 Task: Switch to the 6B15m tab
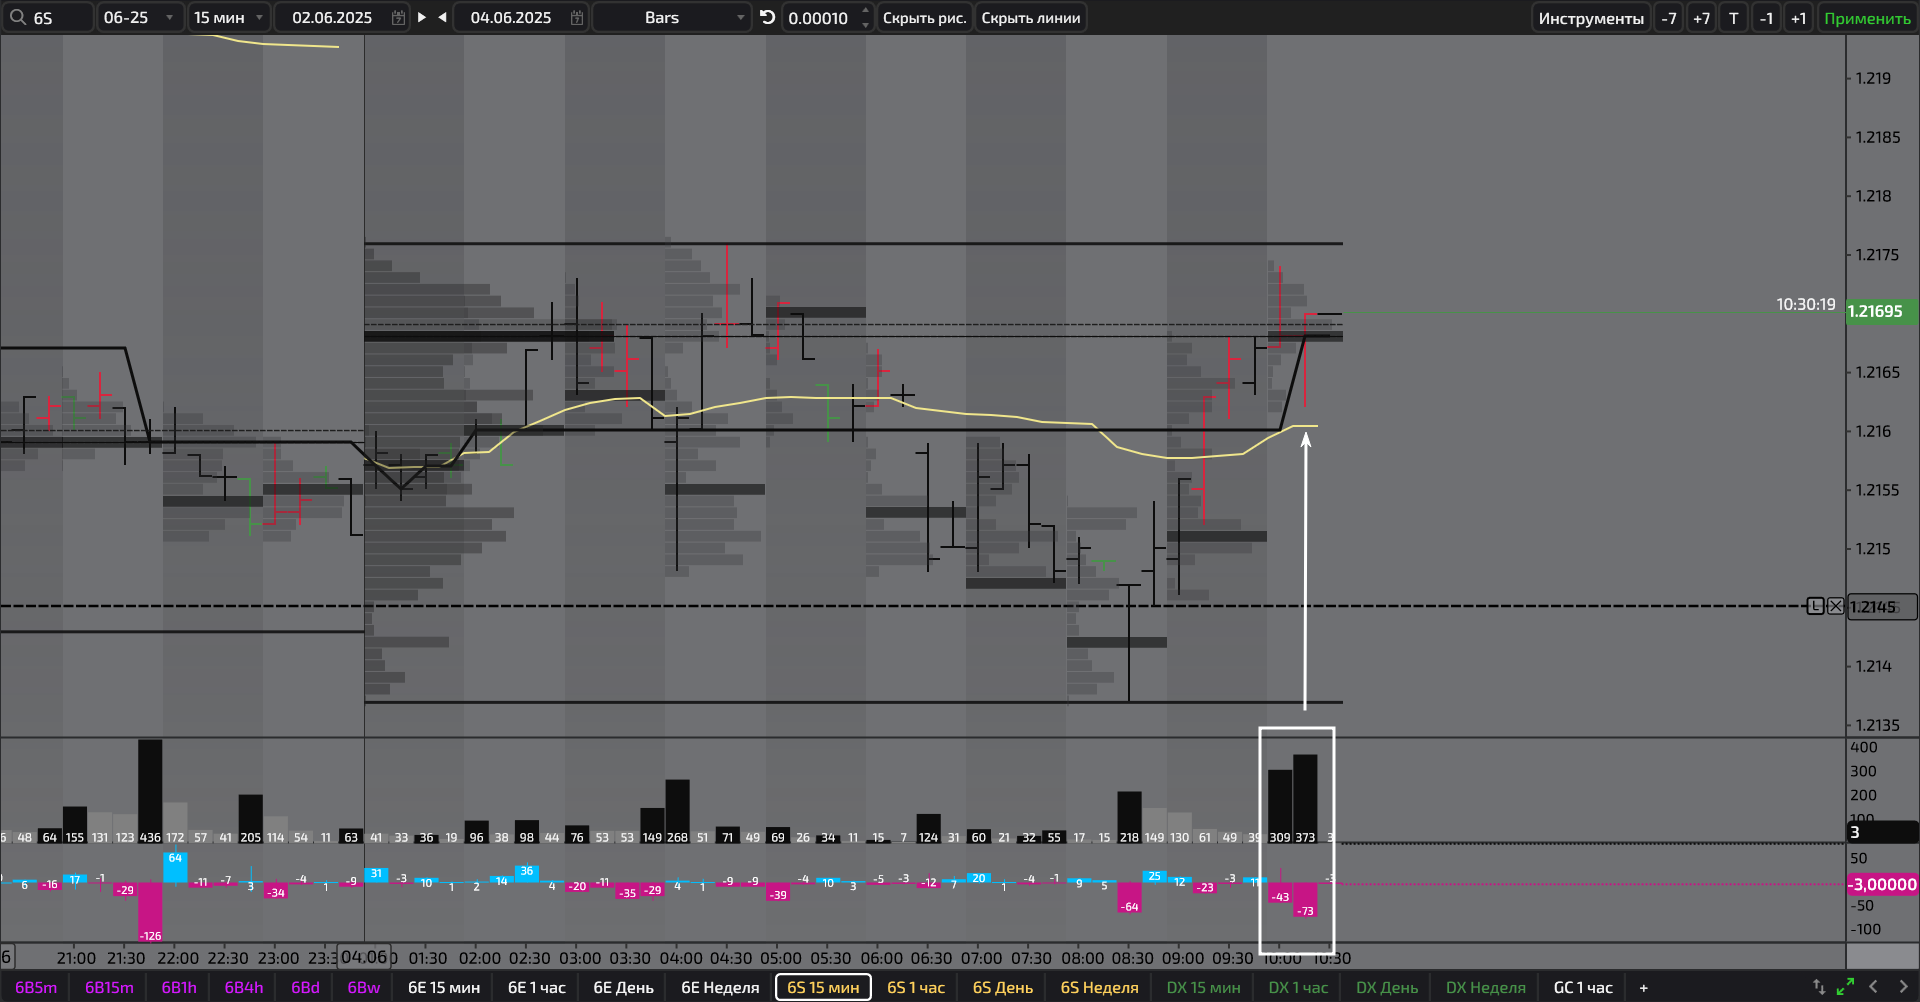click(x=109, y=987)
